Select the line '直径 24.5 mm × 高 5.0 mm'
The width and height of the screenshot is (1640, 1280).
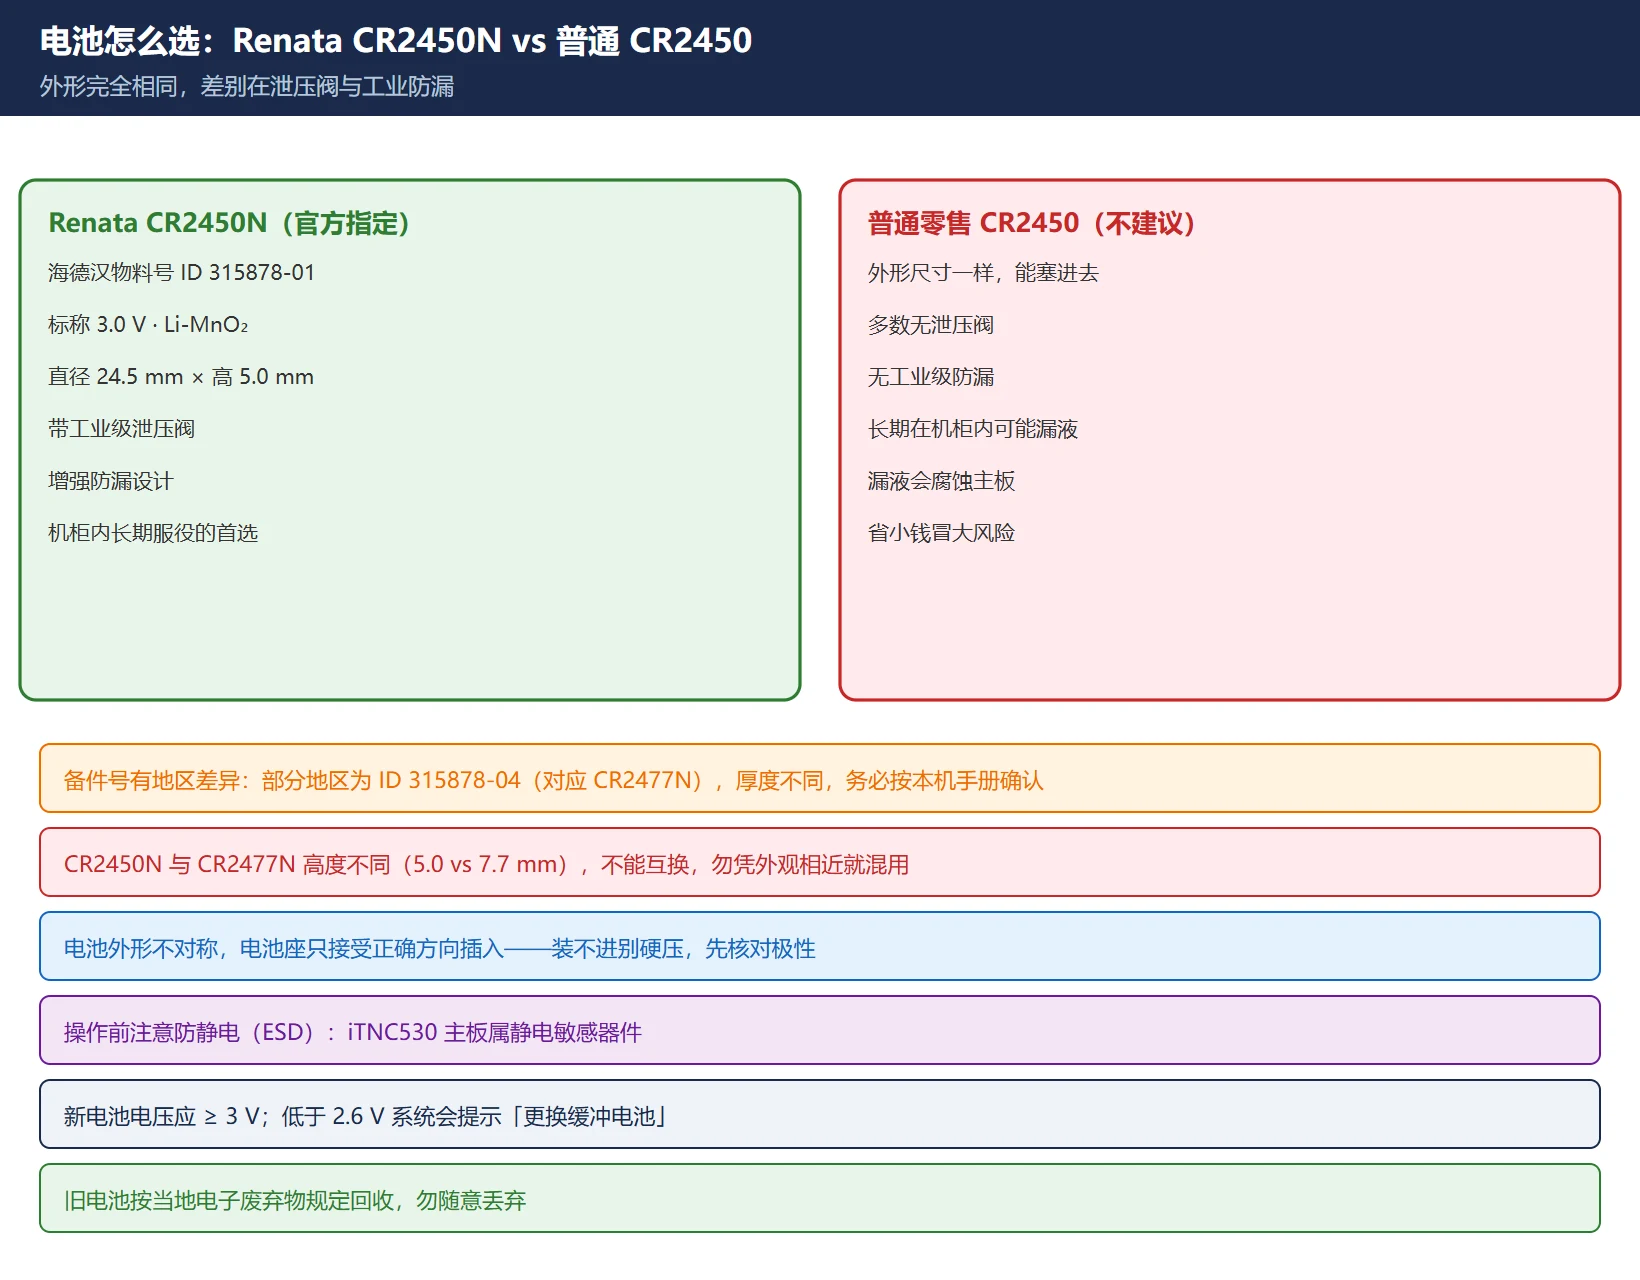[x=181, y=377]
